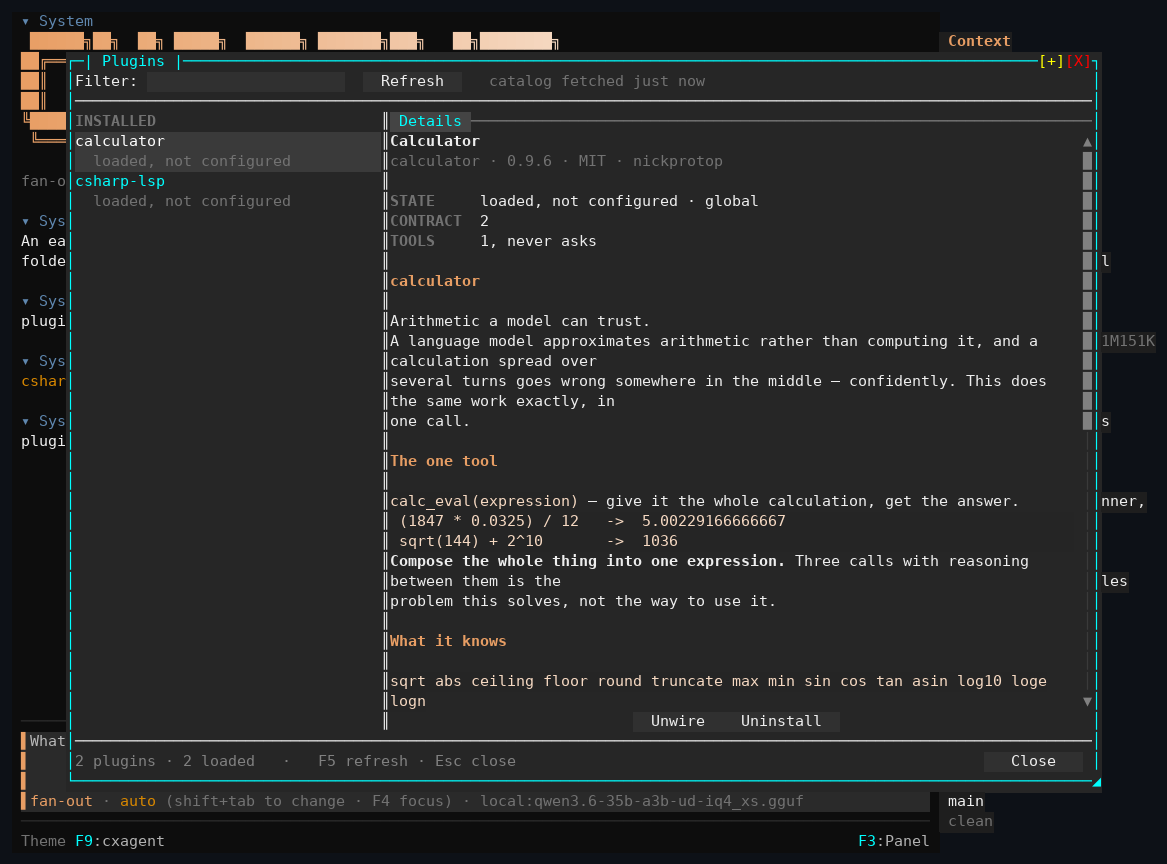Click the Plugins dialog title

[133, 61]
